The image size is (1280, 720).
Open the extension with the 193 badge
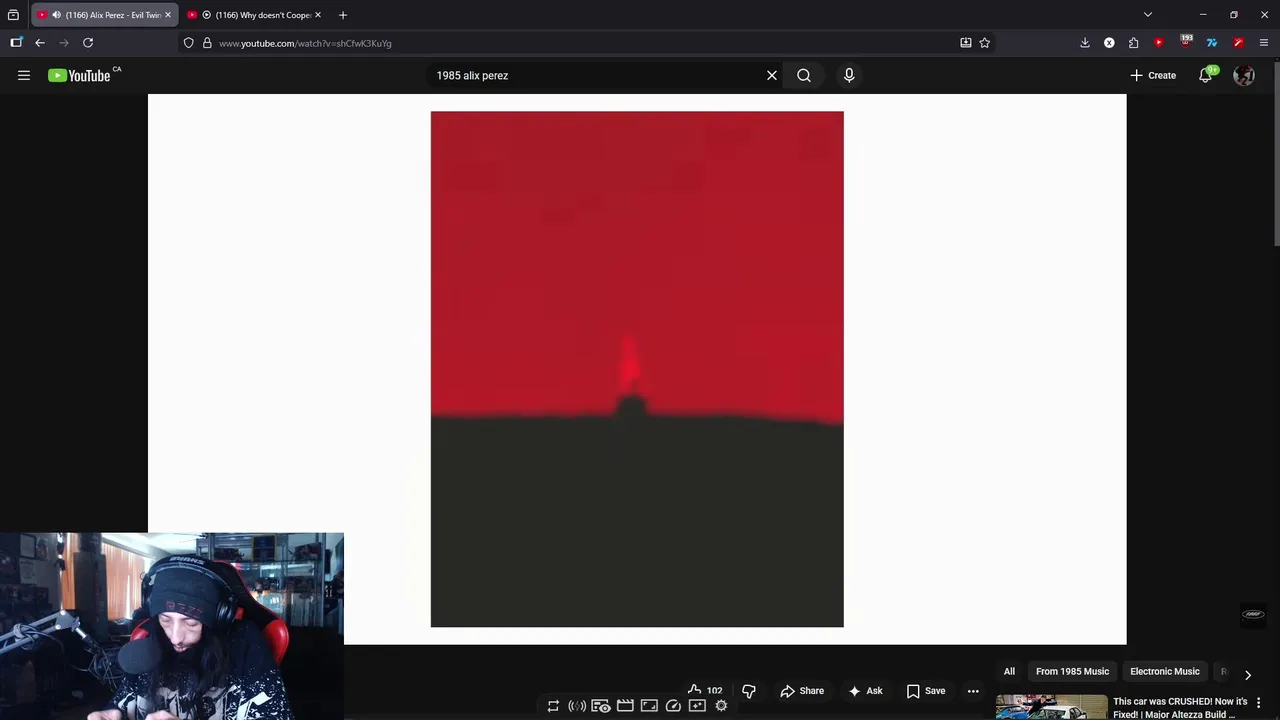(x=1186, y=42)
